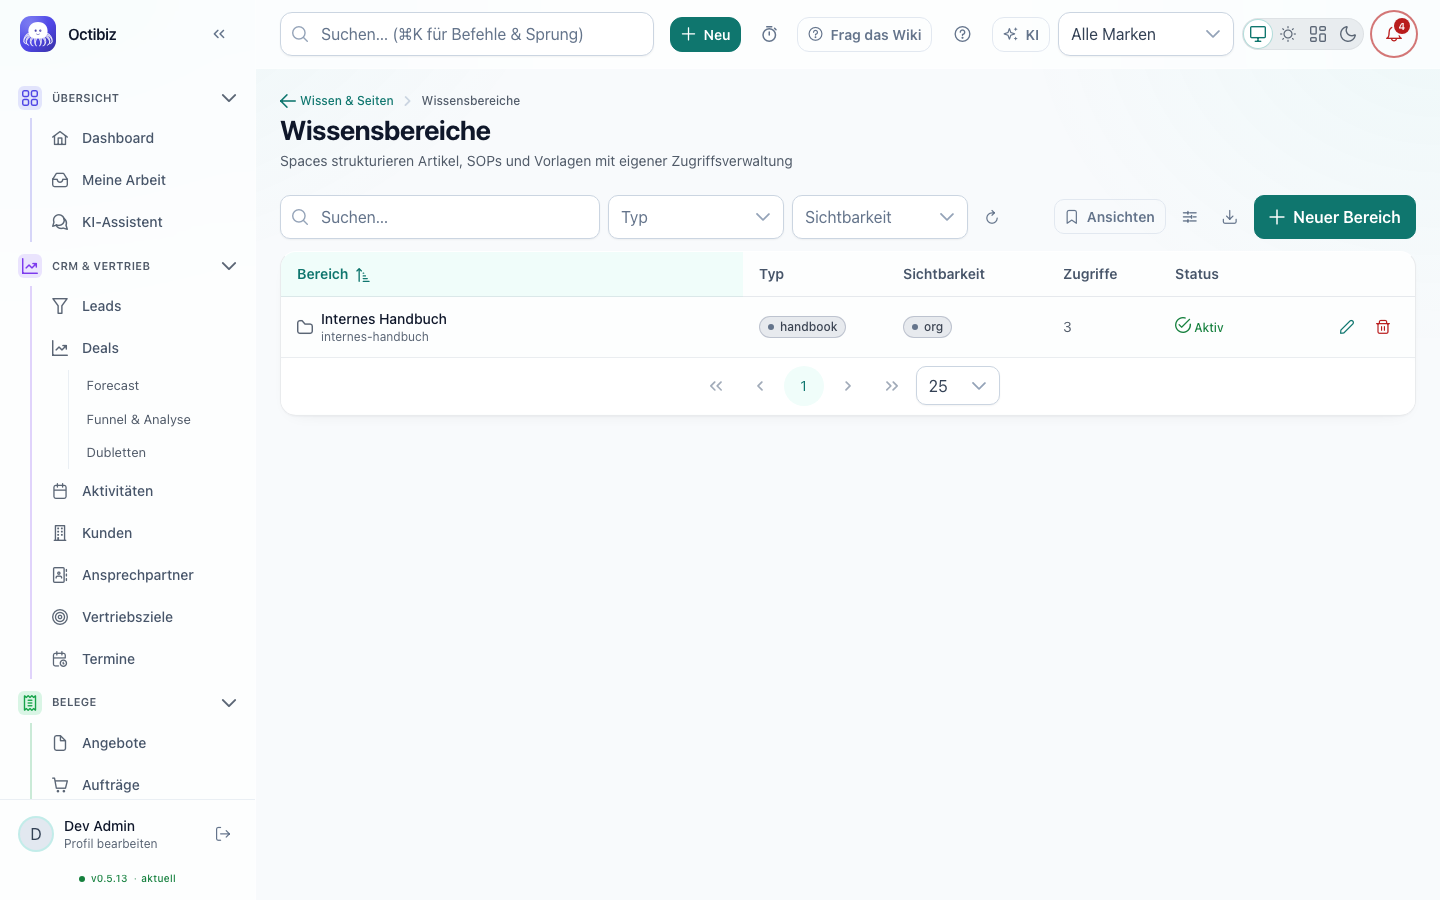This screenshot has height=900, width=1440.
Task: Open the Sichtbarkeit filter dropdown
Action: pos(879,217)
